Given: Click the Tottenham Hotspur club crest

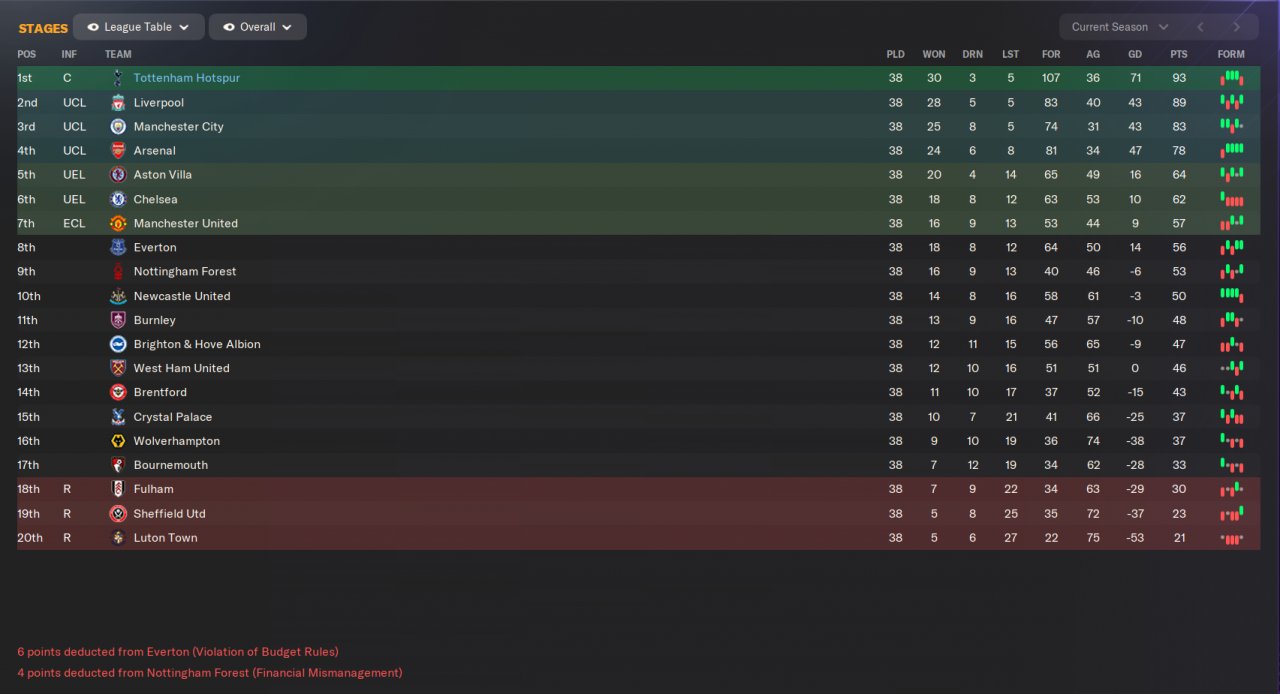Looking at the screenshot, I should (x=118, y=78).
